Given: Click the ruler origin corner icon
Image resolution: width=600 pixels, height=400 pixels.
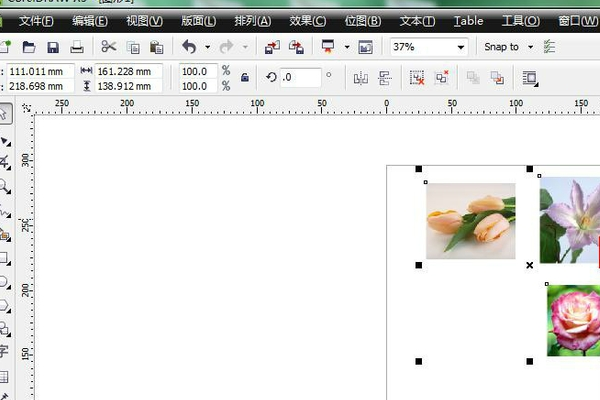Looking at the screenshot, I should tap(26, 108).
